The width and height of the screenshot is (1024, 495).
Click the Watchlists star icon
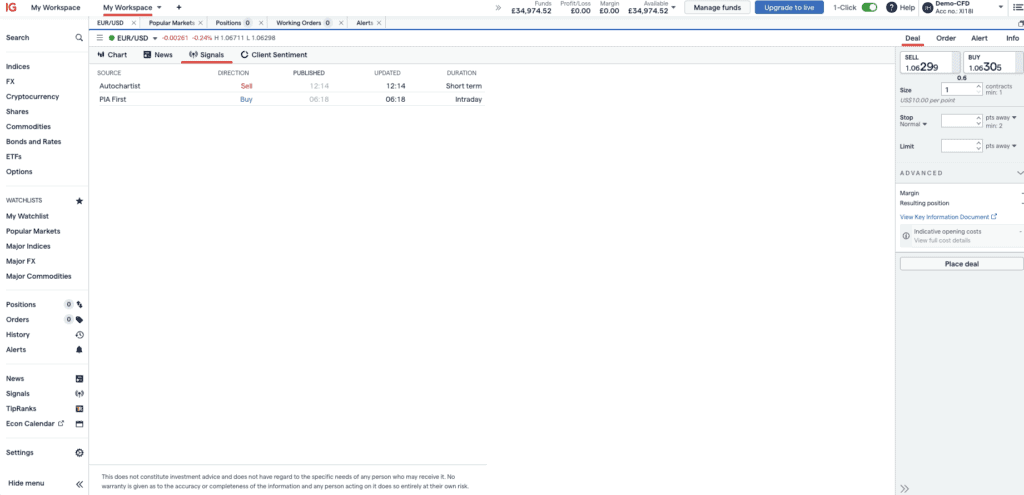[x=80, y=201]
